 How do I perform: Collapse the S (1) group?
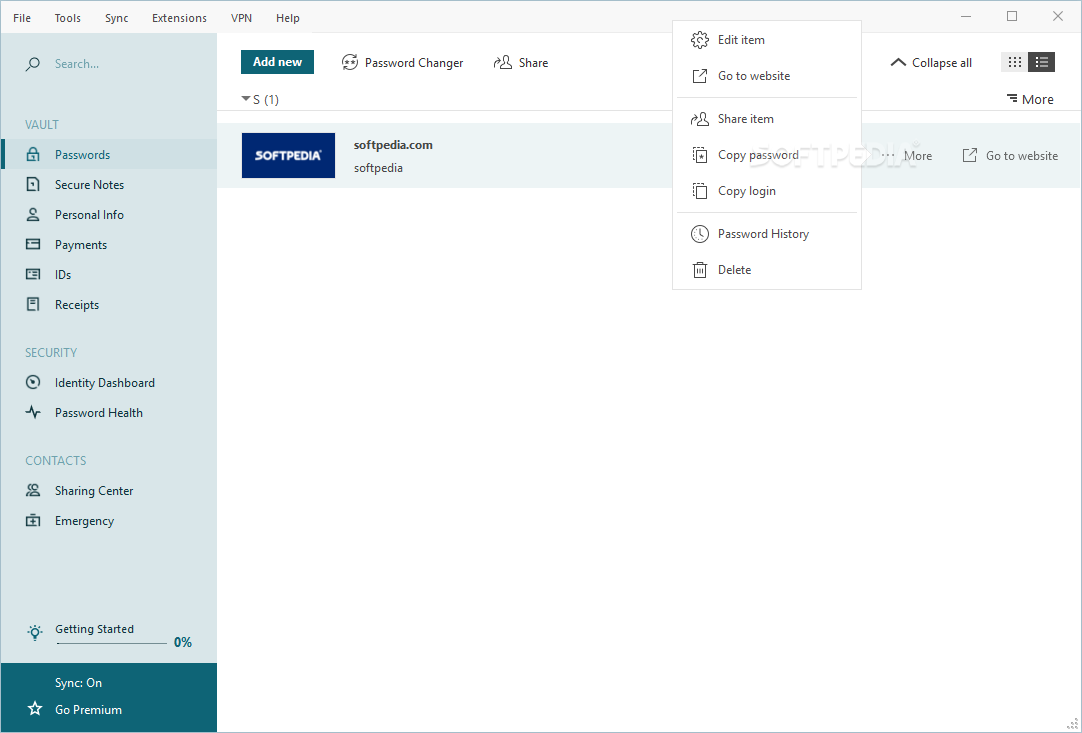[245, 99]
